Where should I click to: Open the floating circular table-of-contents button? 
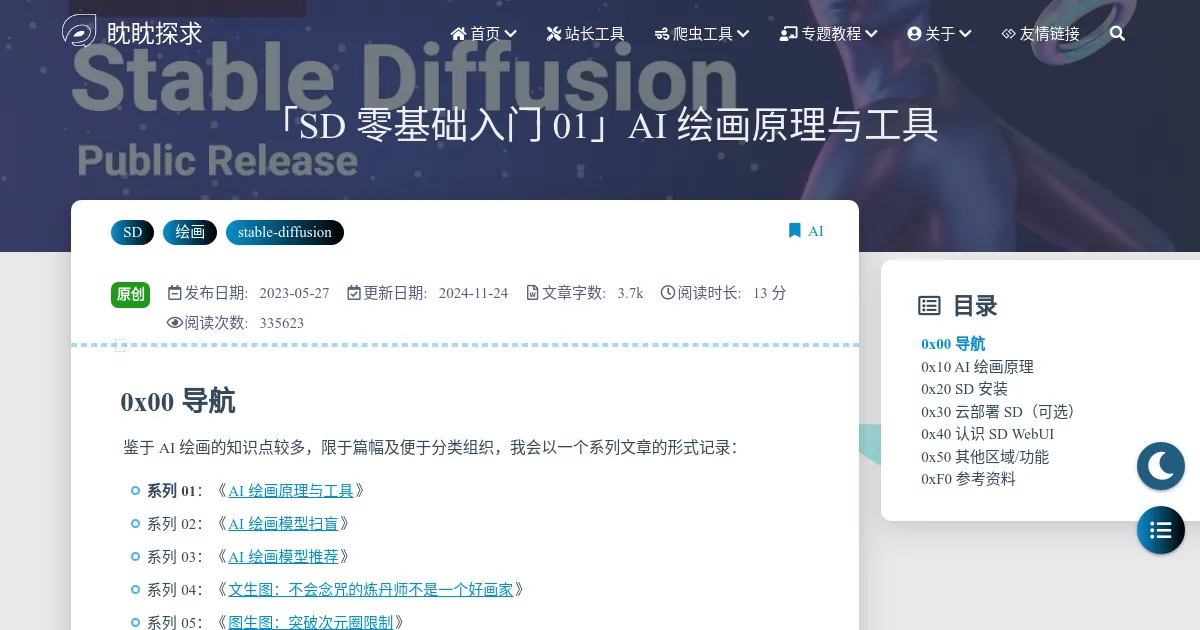pyautogui.click(x=1160, y=530)
